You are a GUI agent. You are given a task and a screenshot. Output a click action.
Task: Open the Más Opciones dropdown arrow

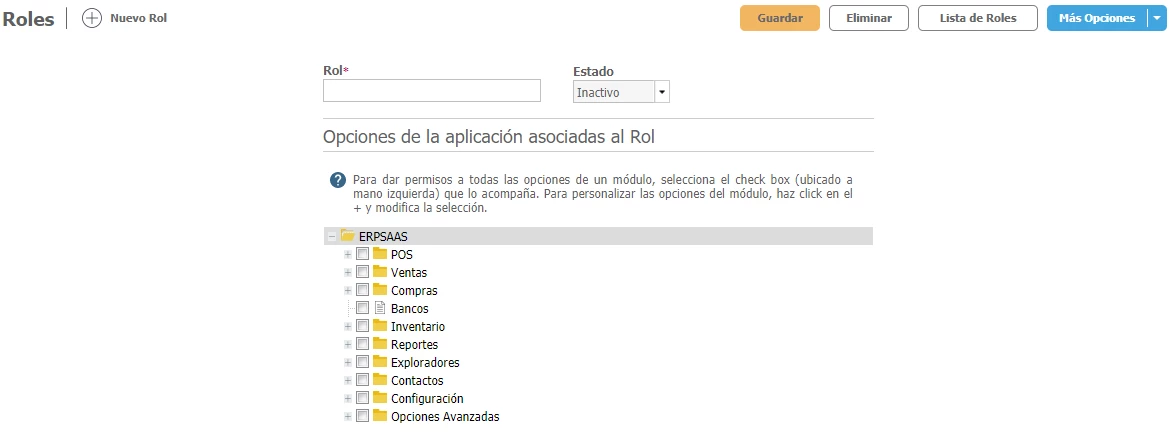click(1154, 19)
